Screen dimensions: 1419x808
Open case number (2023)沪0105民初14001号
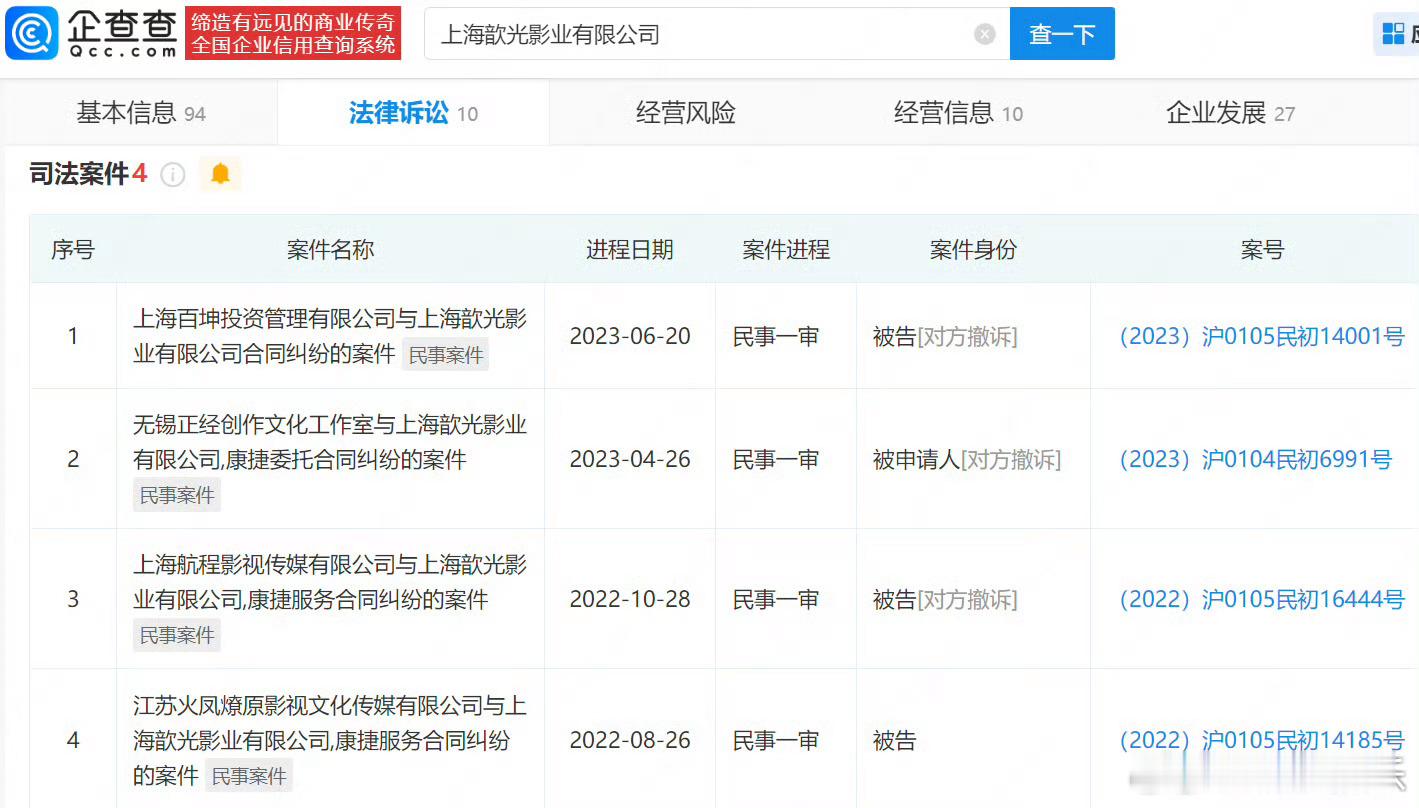tap(1262, 337)
